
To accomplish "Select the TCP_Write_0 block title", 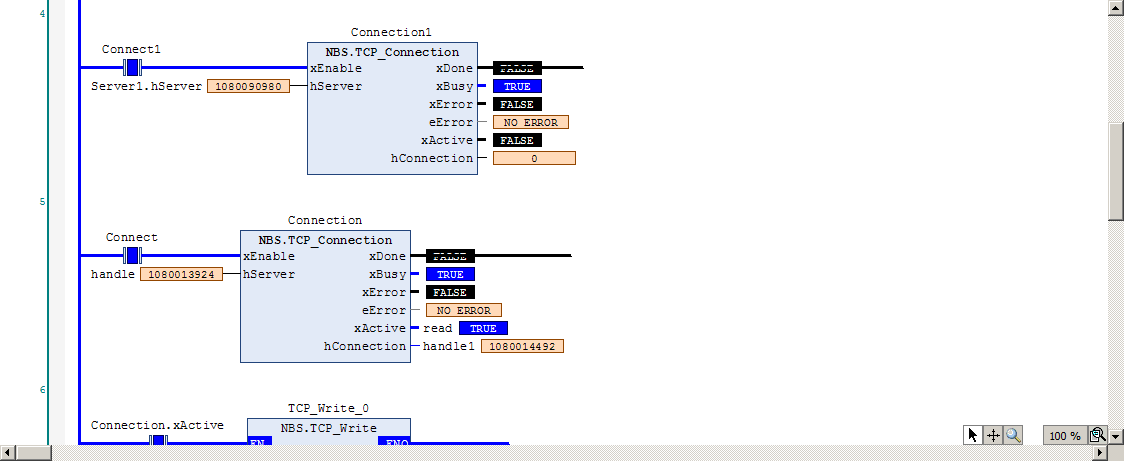I will [328, 408].
